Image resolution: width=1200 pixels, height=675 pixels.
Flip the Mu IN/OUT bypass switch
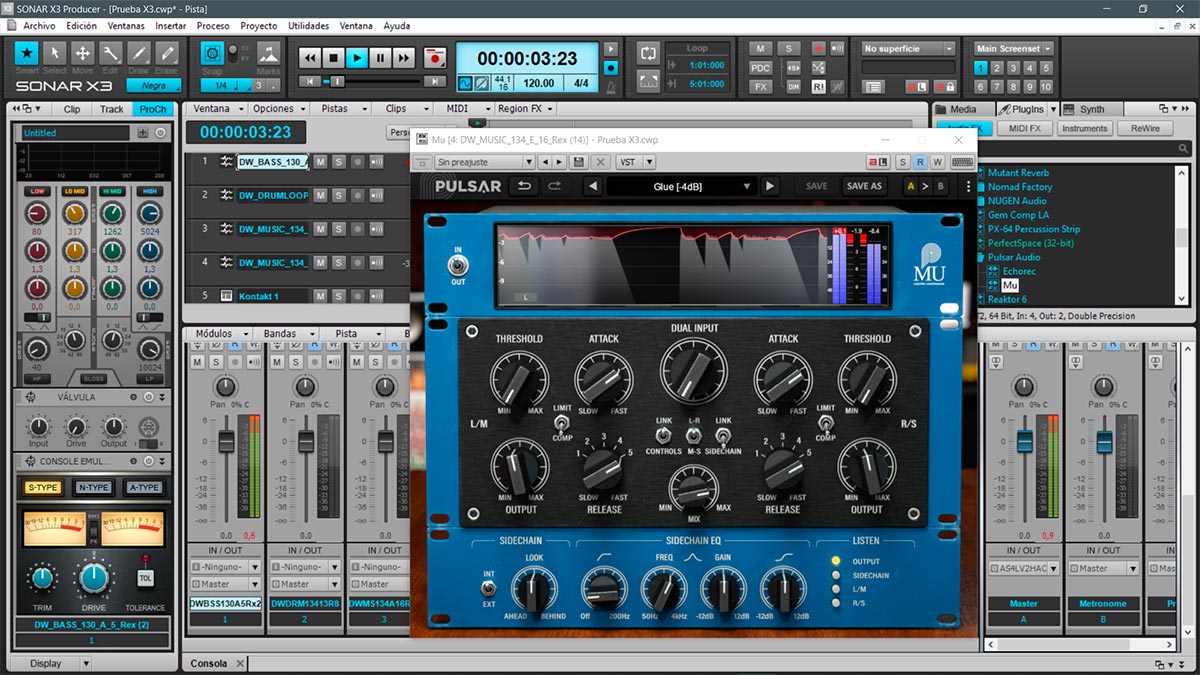click(x=459, y=265)
